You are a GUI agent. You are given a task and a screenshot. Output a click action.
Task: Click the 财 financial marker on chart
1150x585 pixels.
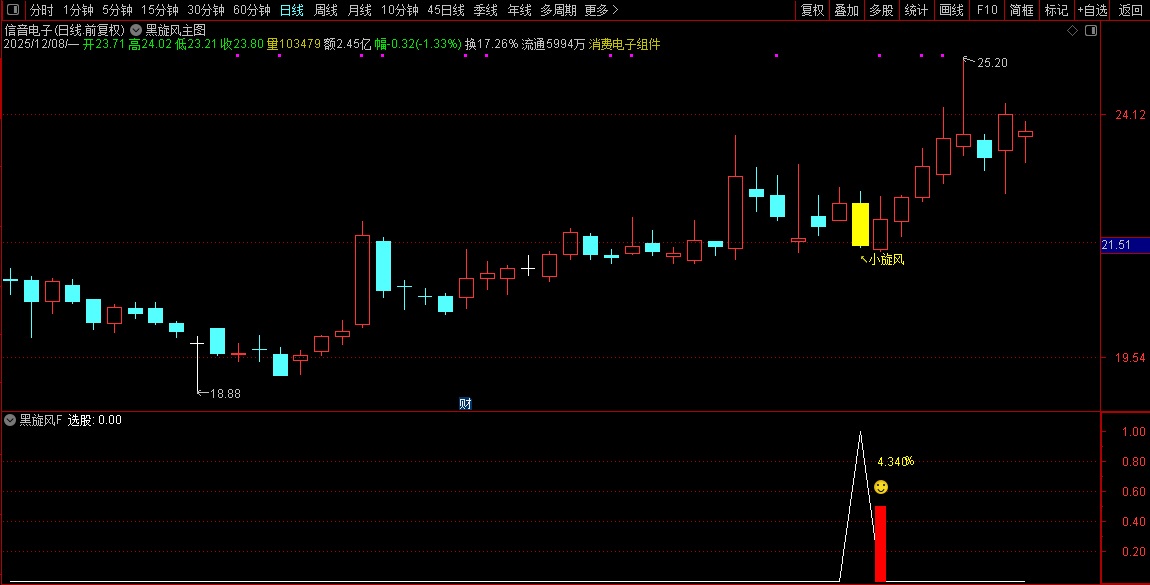[x=465, y=404]
